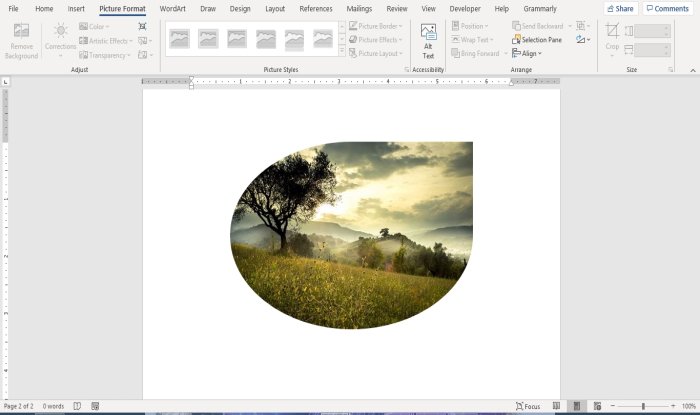The height and width of the screenshot is (415, 700).
Task: Open the Picture Effects dropdown
Action: click(x=375, y=40)
